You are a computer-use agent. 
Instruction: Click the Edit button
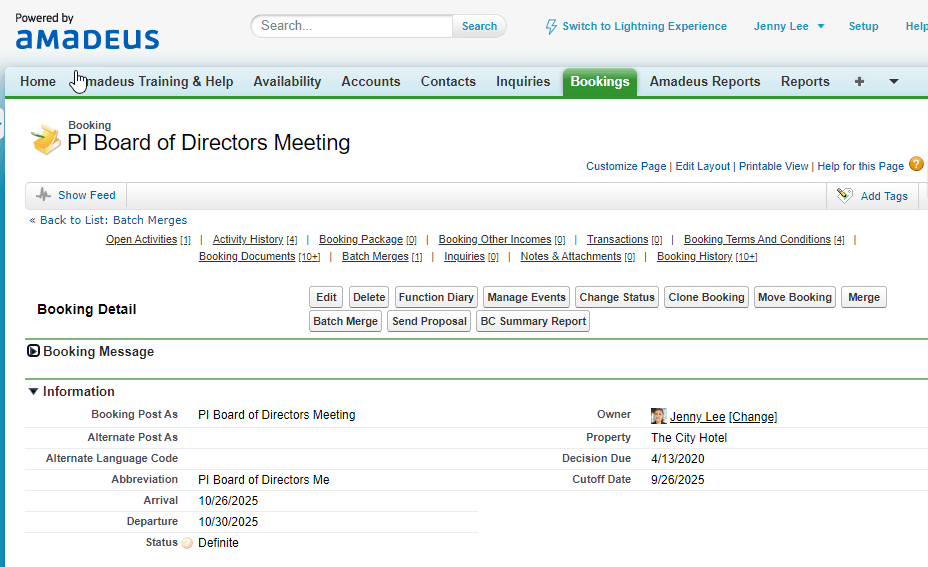click(x=326, y=297)
